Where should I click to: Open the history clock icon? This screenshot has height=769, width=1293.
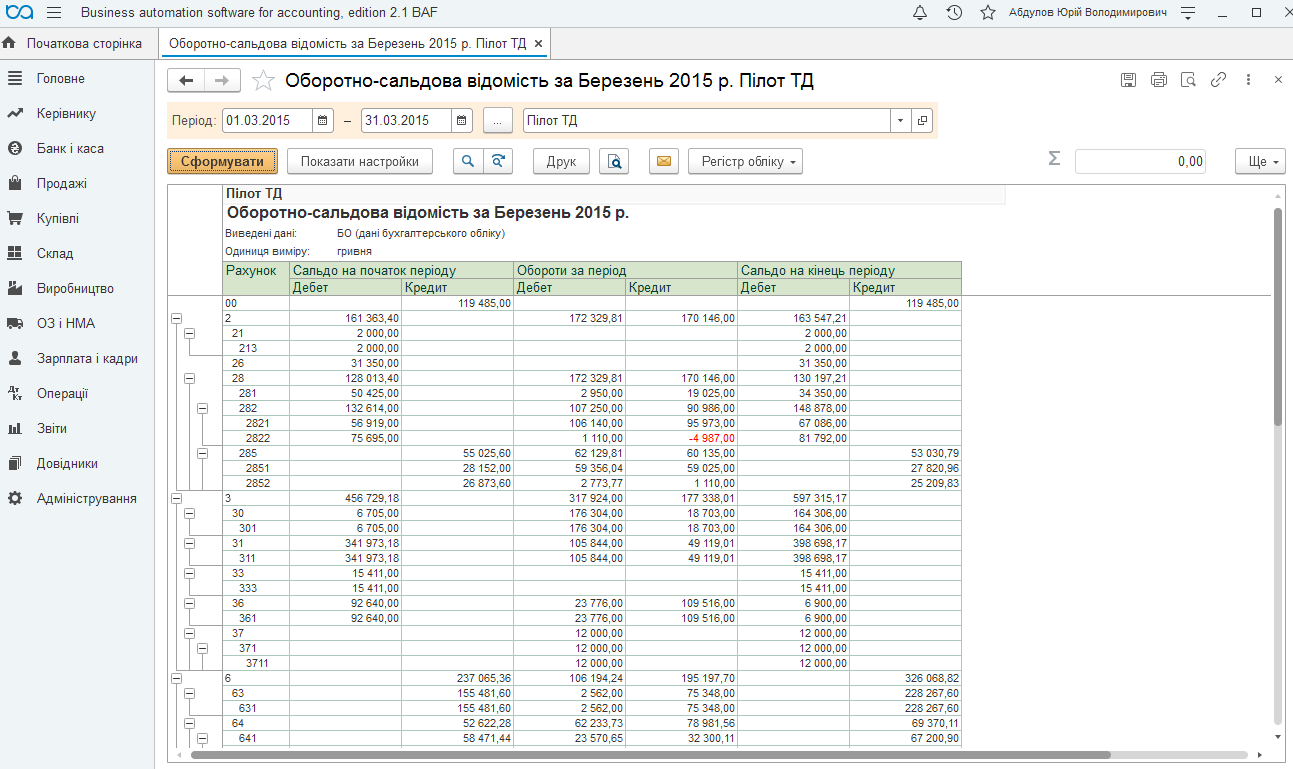tap(954, 13)
